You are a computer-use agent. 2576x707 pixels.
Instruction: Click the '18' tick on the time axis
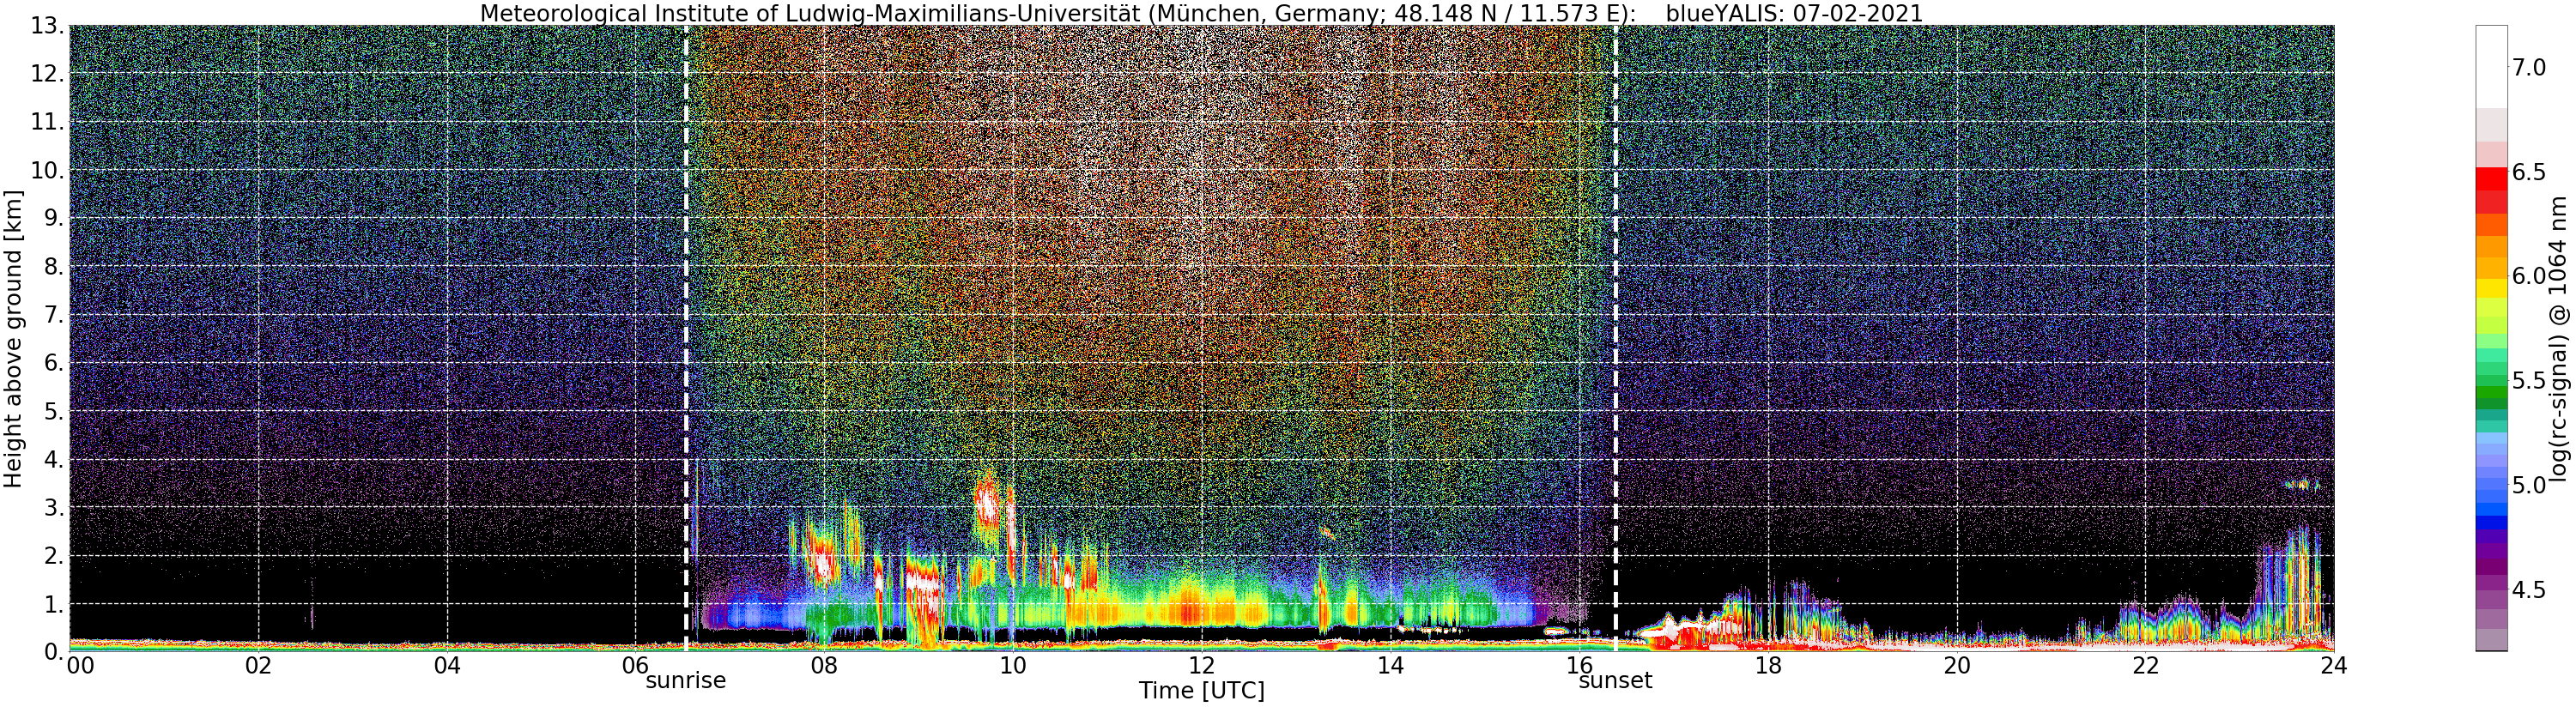1767,666
